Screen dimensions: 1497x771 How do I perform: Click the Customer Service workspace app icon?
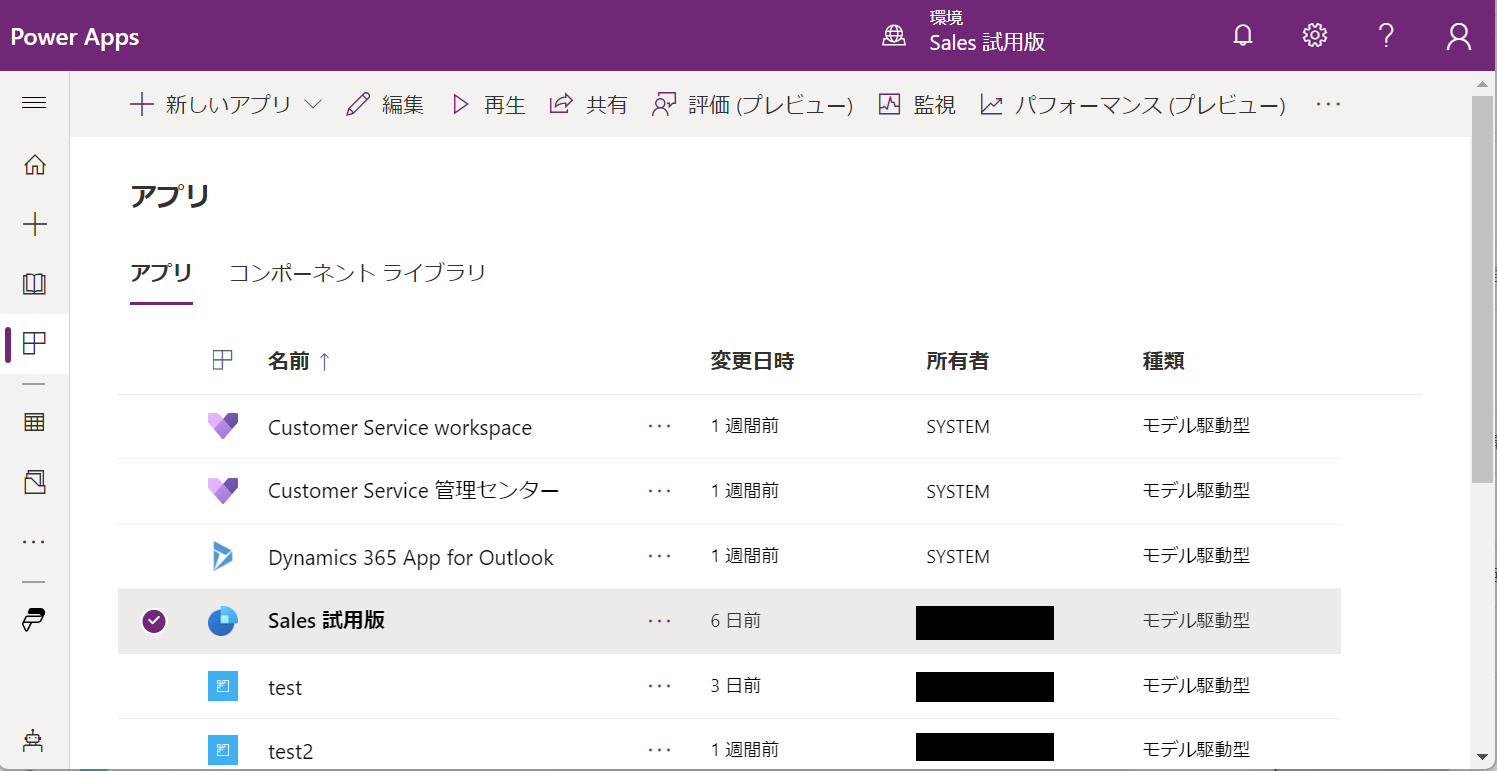[223, 427]
